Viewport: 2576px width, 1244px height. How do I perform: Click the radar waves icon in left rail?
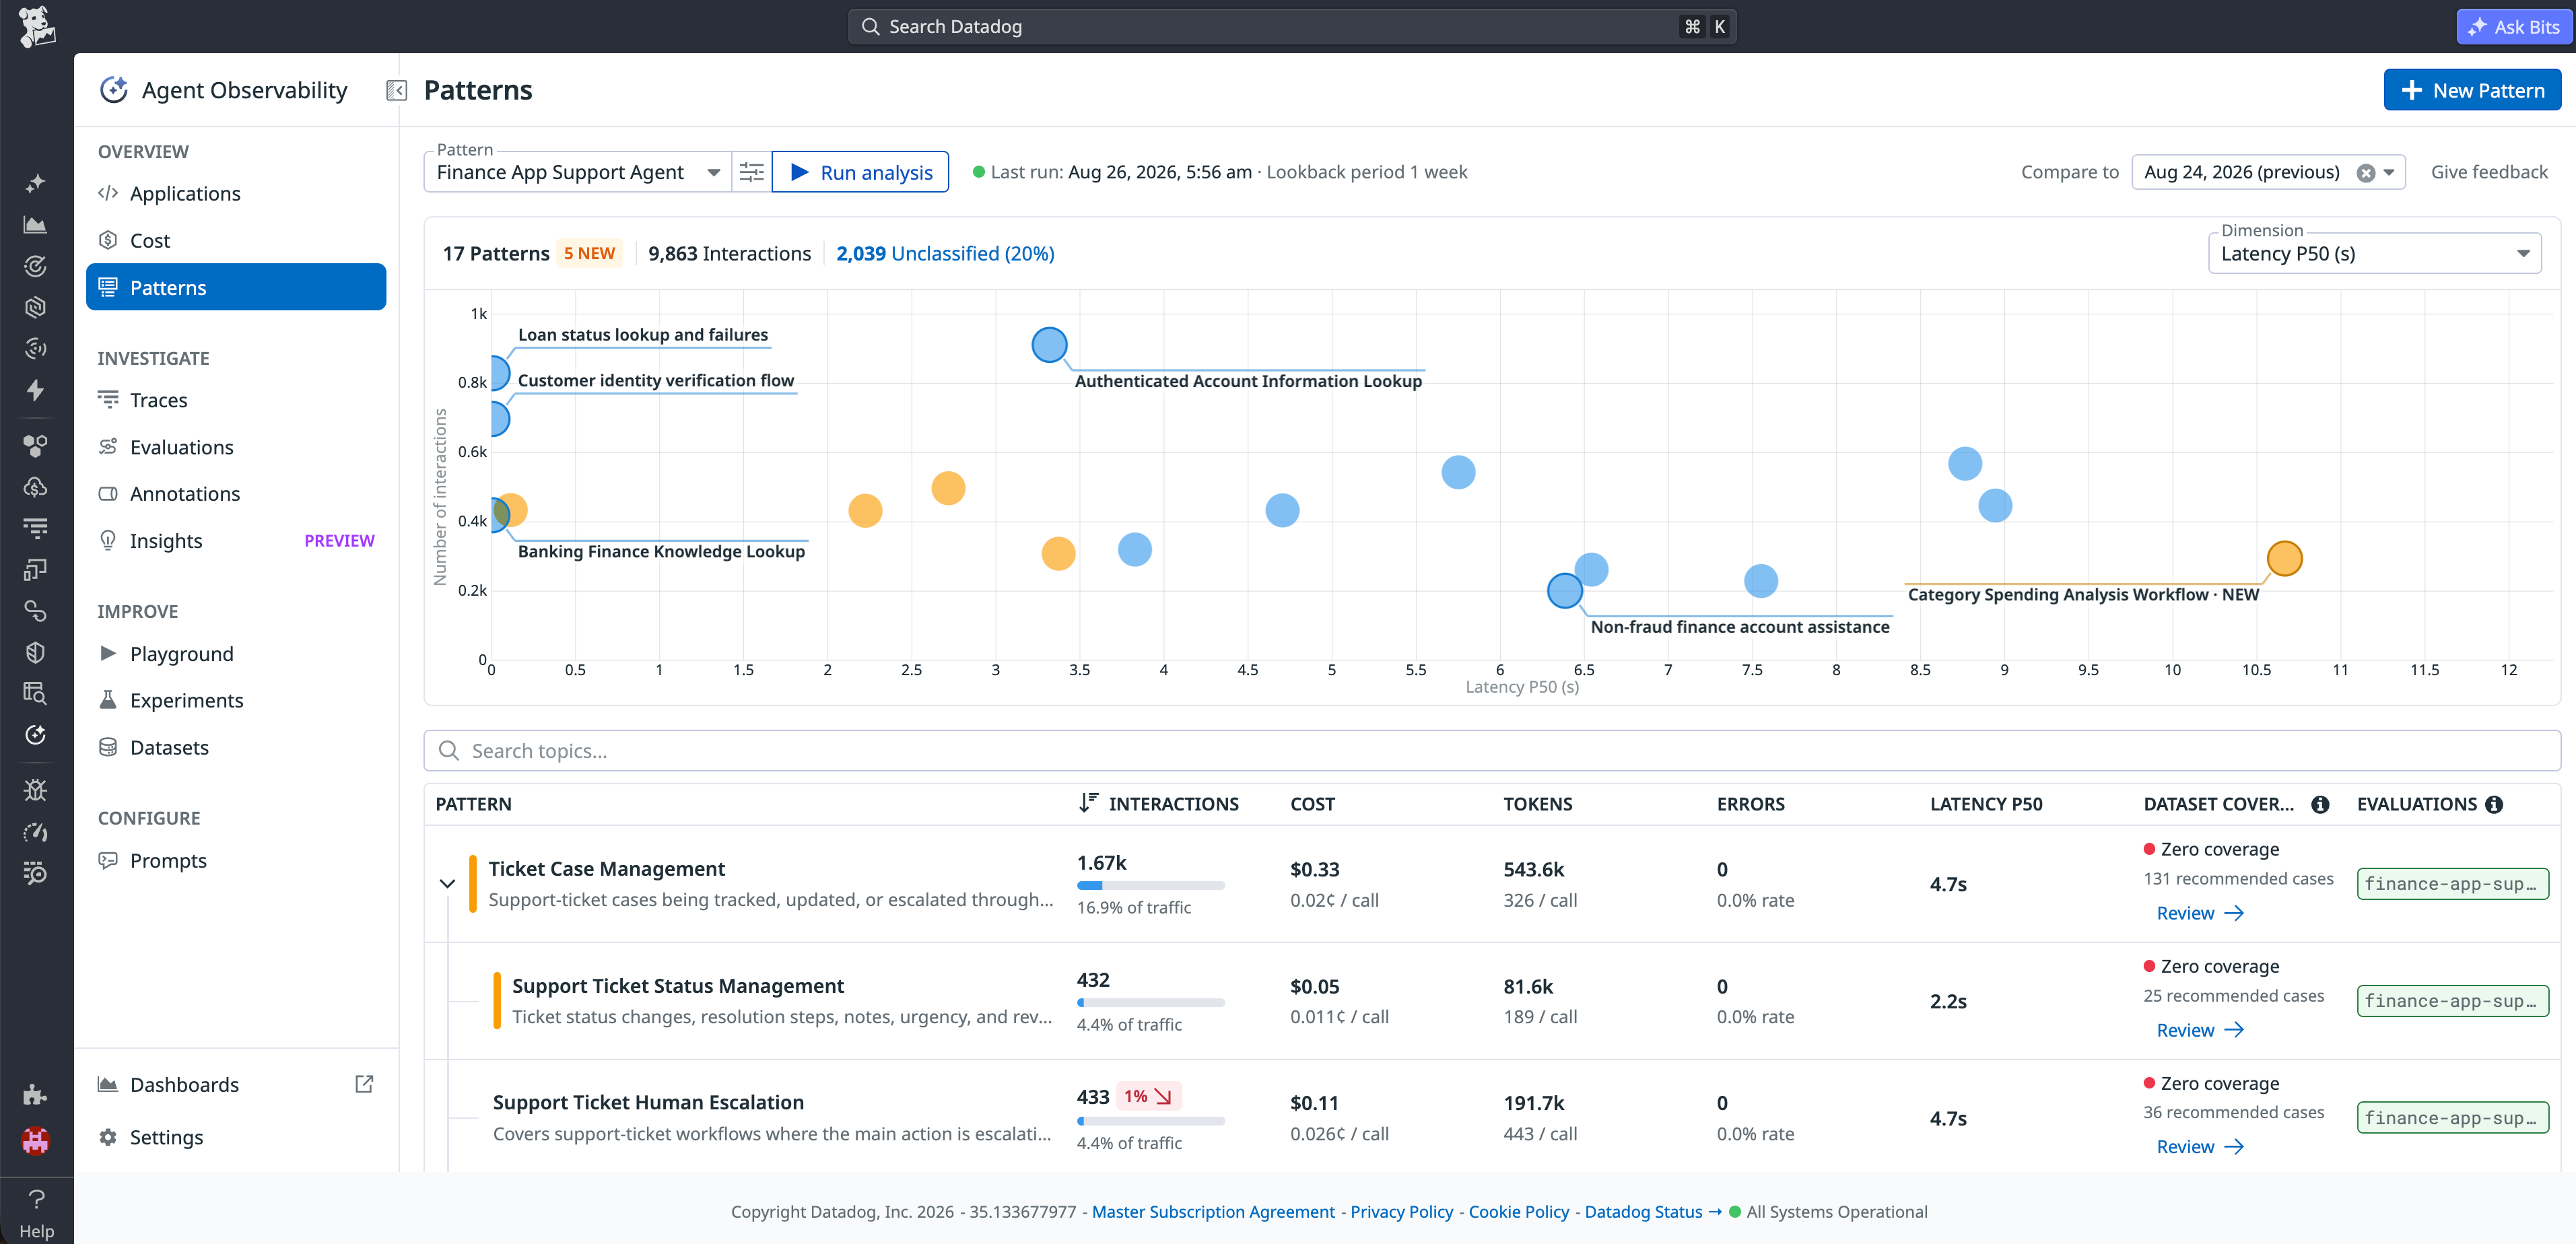coord(35,348)
